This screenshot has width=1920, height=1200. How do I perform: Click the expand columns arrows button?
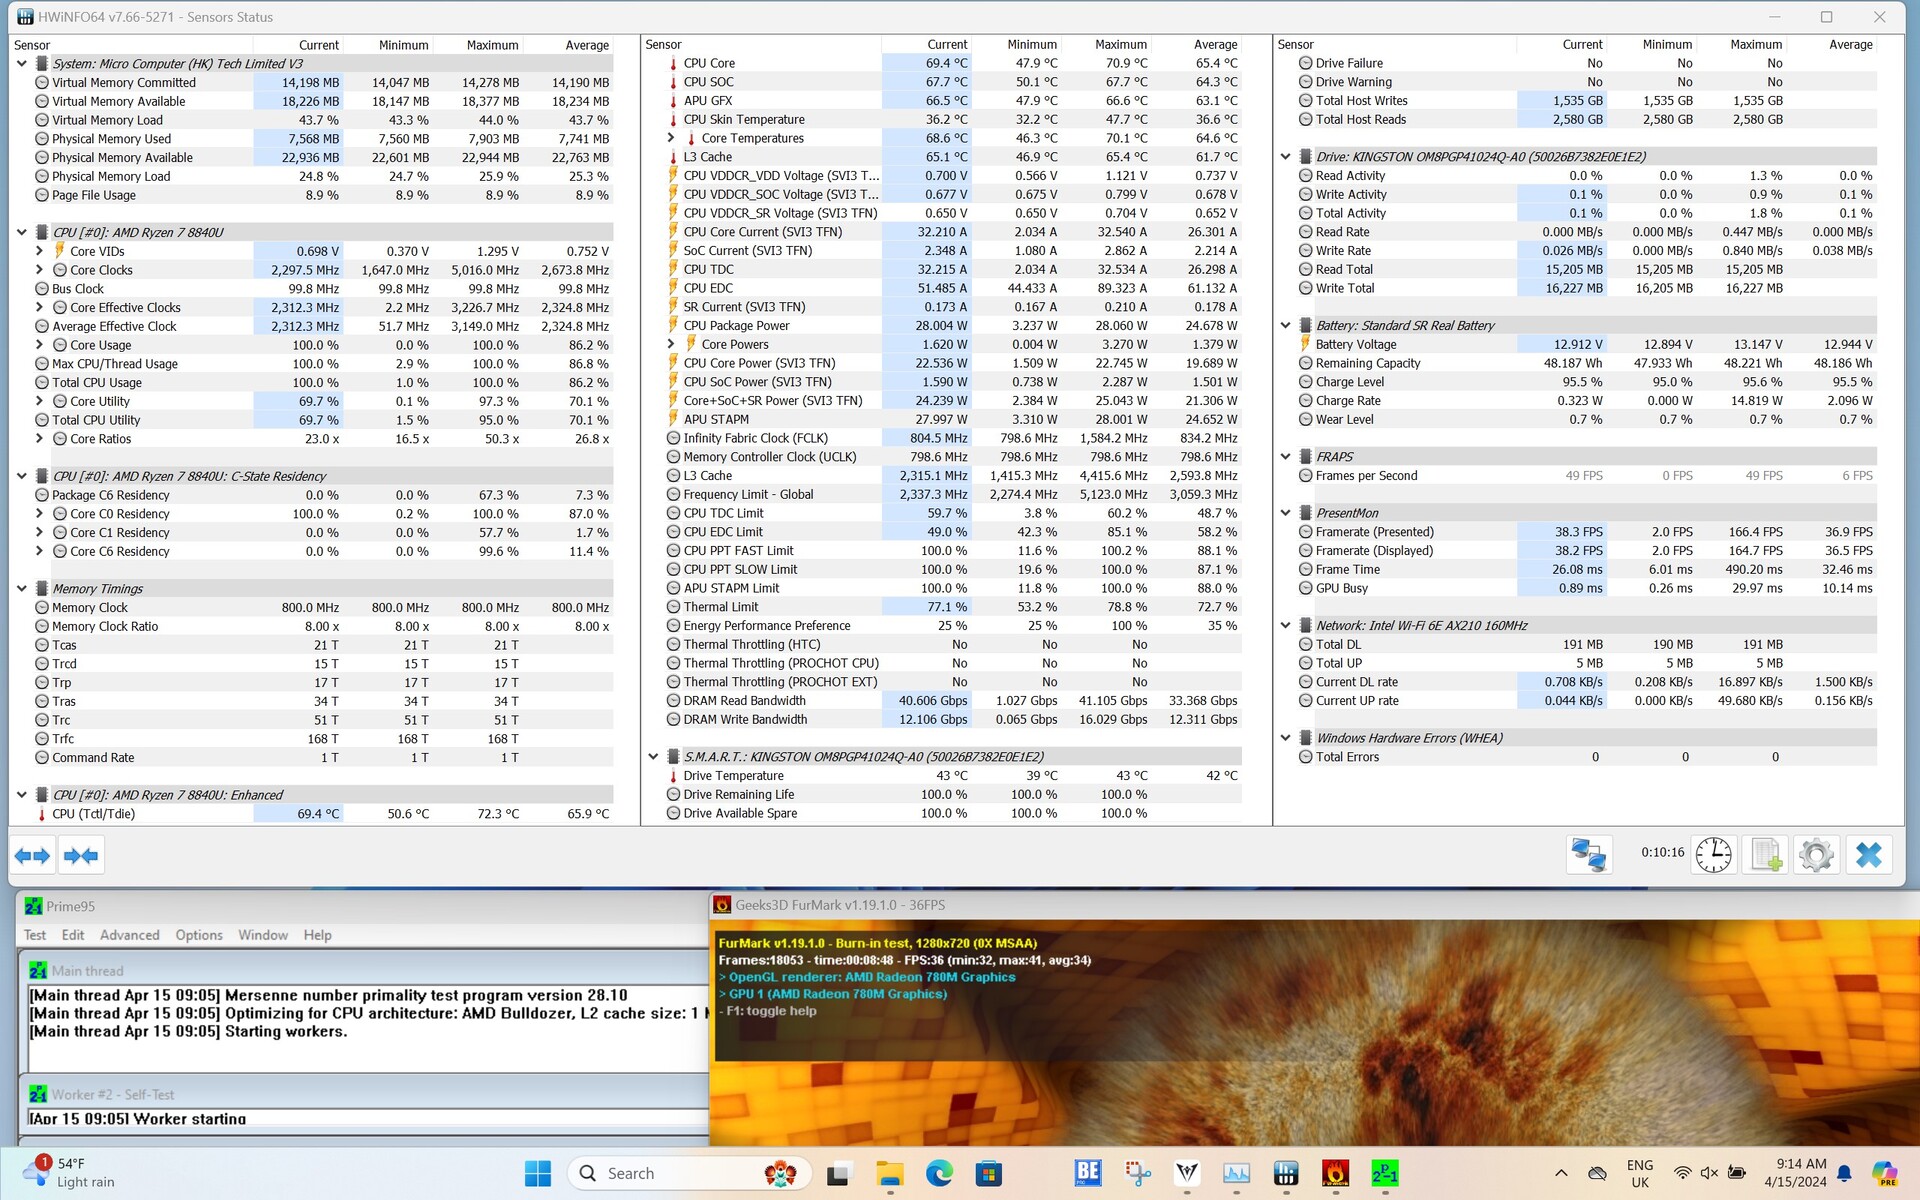[32, 855]
